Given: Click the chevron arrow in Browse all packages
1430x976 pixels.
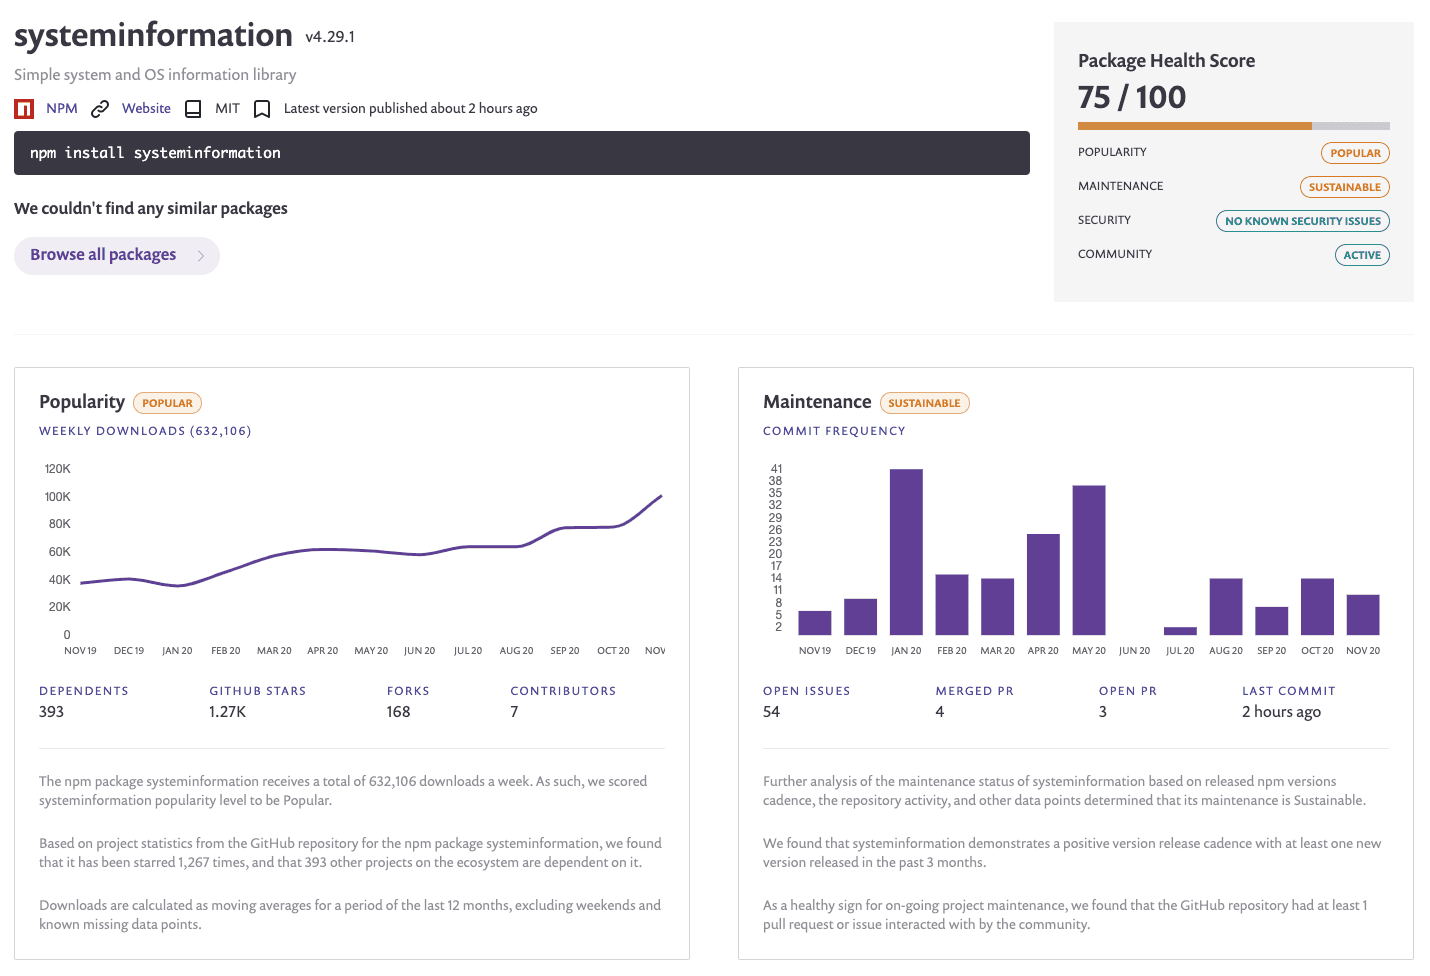Looking at the screenshot, I should [x=201, y=256].
